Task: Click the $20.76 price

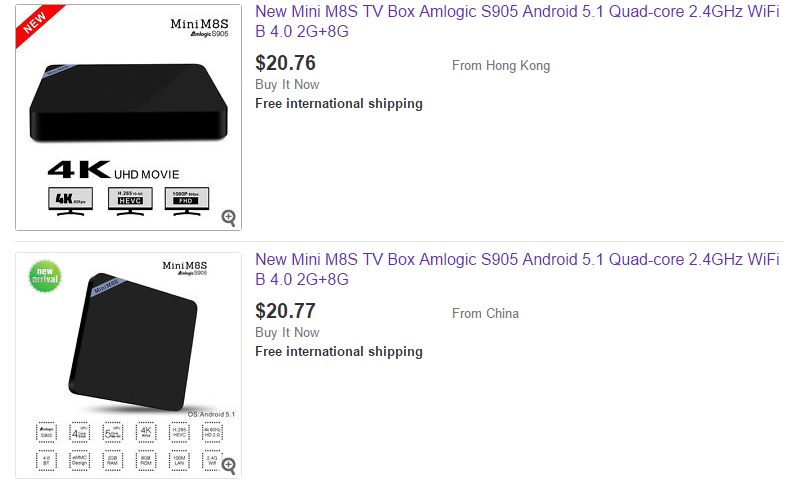Action: (x=285, y=63)
